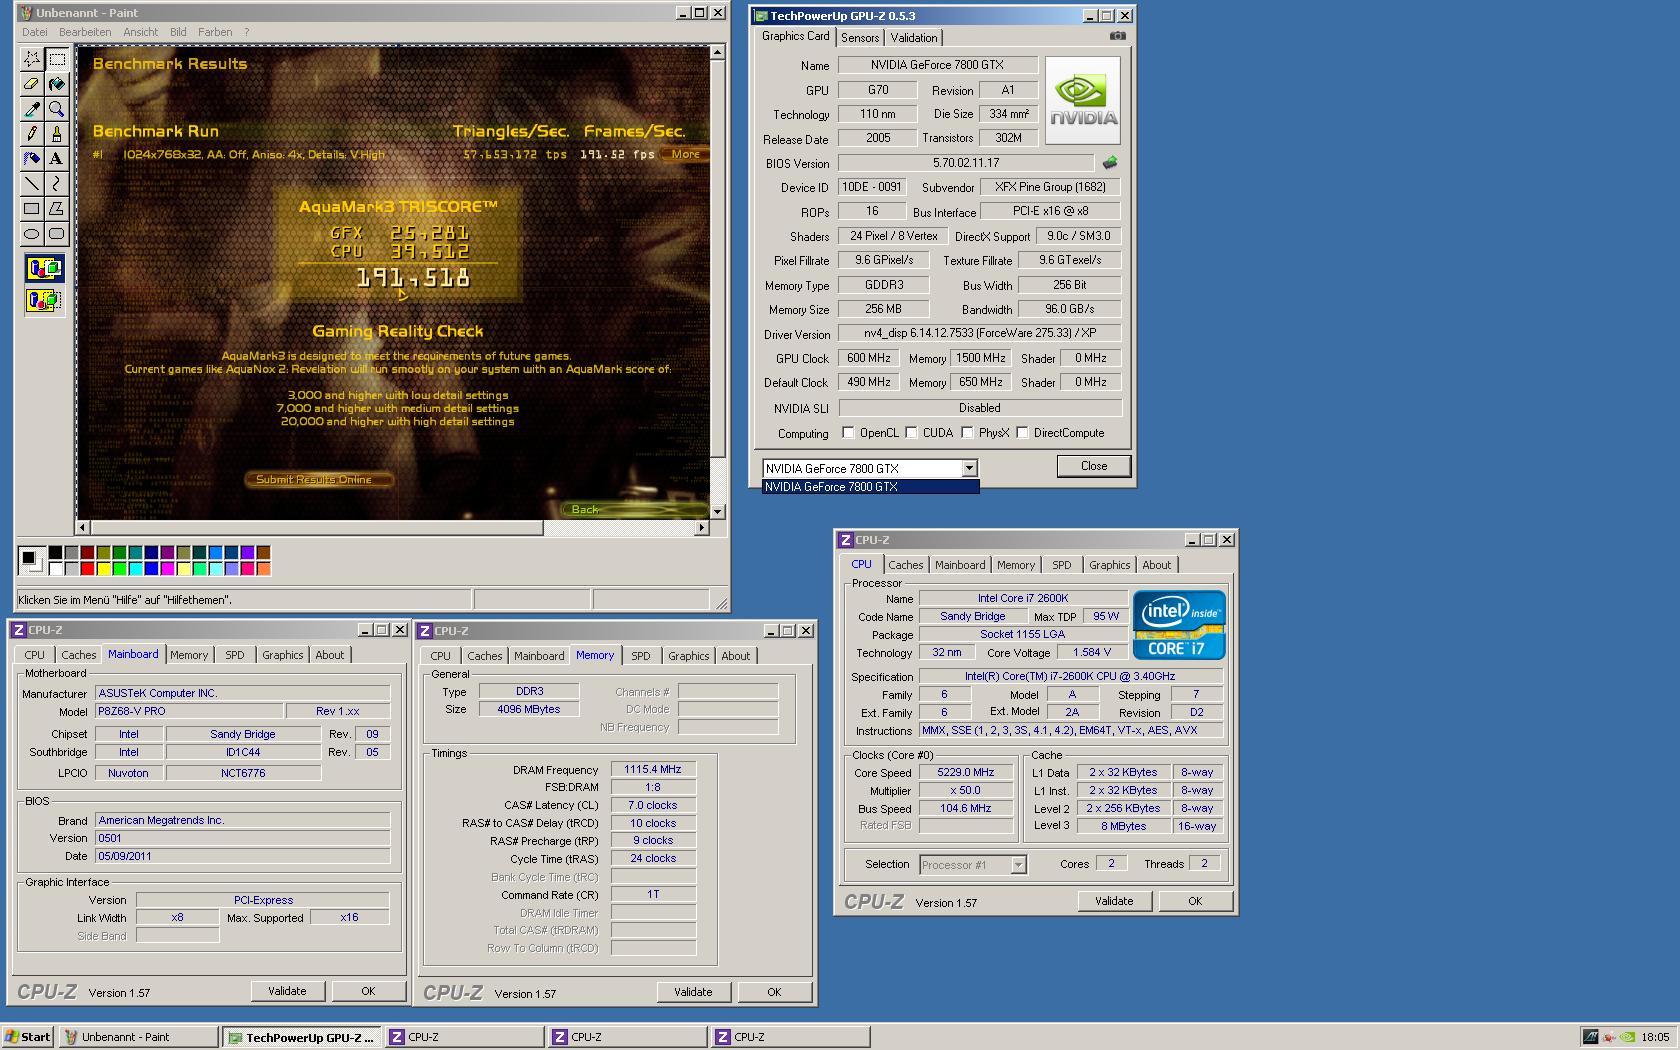Select the Pencil tool in Paint

[32, 134]
